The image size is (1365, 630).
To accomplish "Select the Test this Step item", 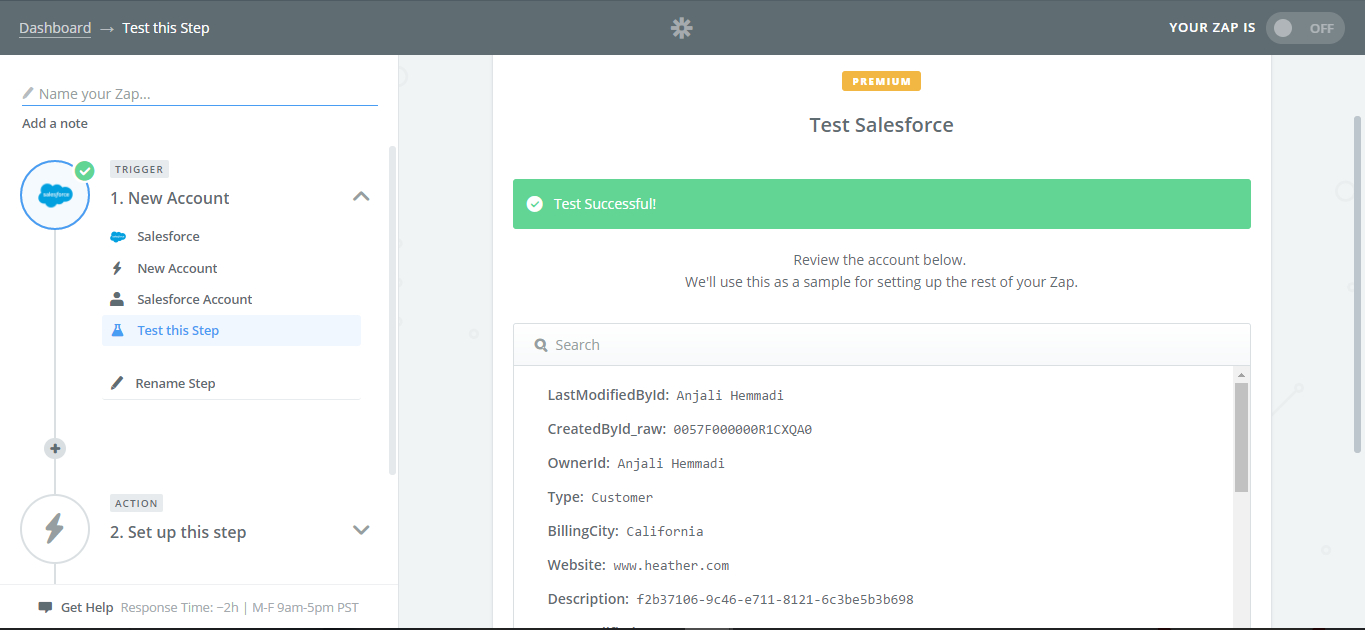I will point(231,330).
